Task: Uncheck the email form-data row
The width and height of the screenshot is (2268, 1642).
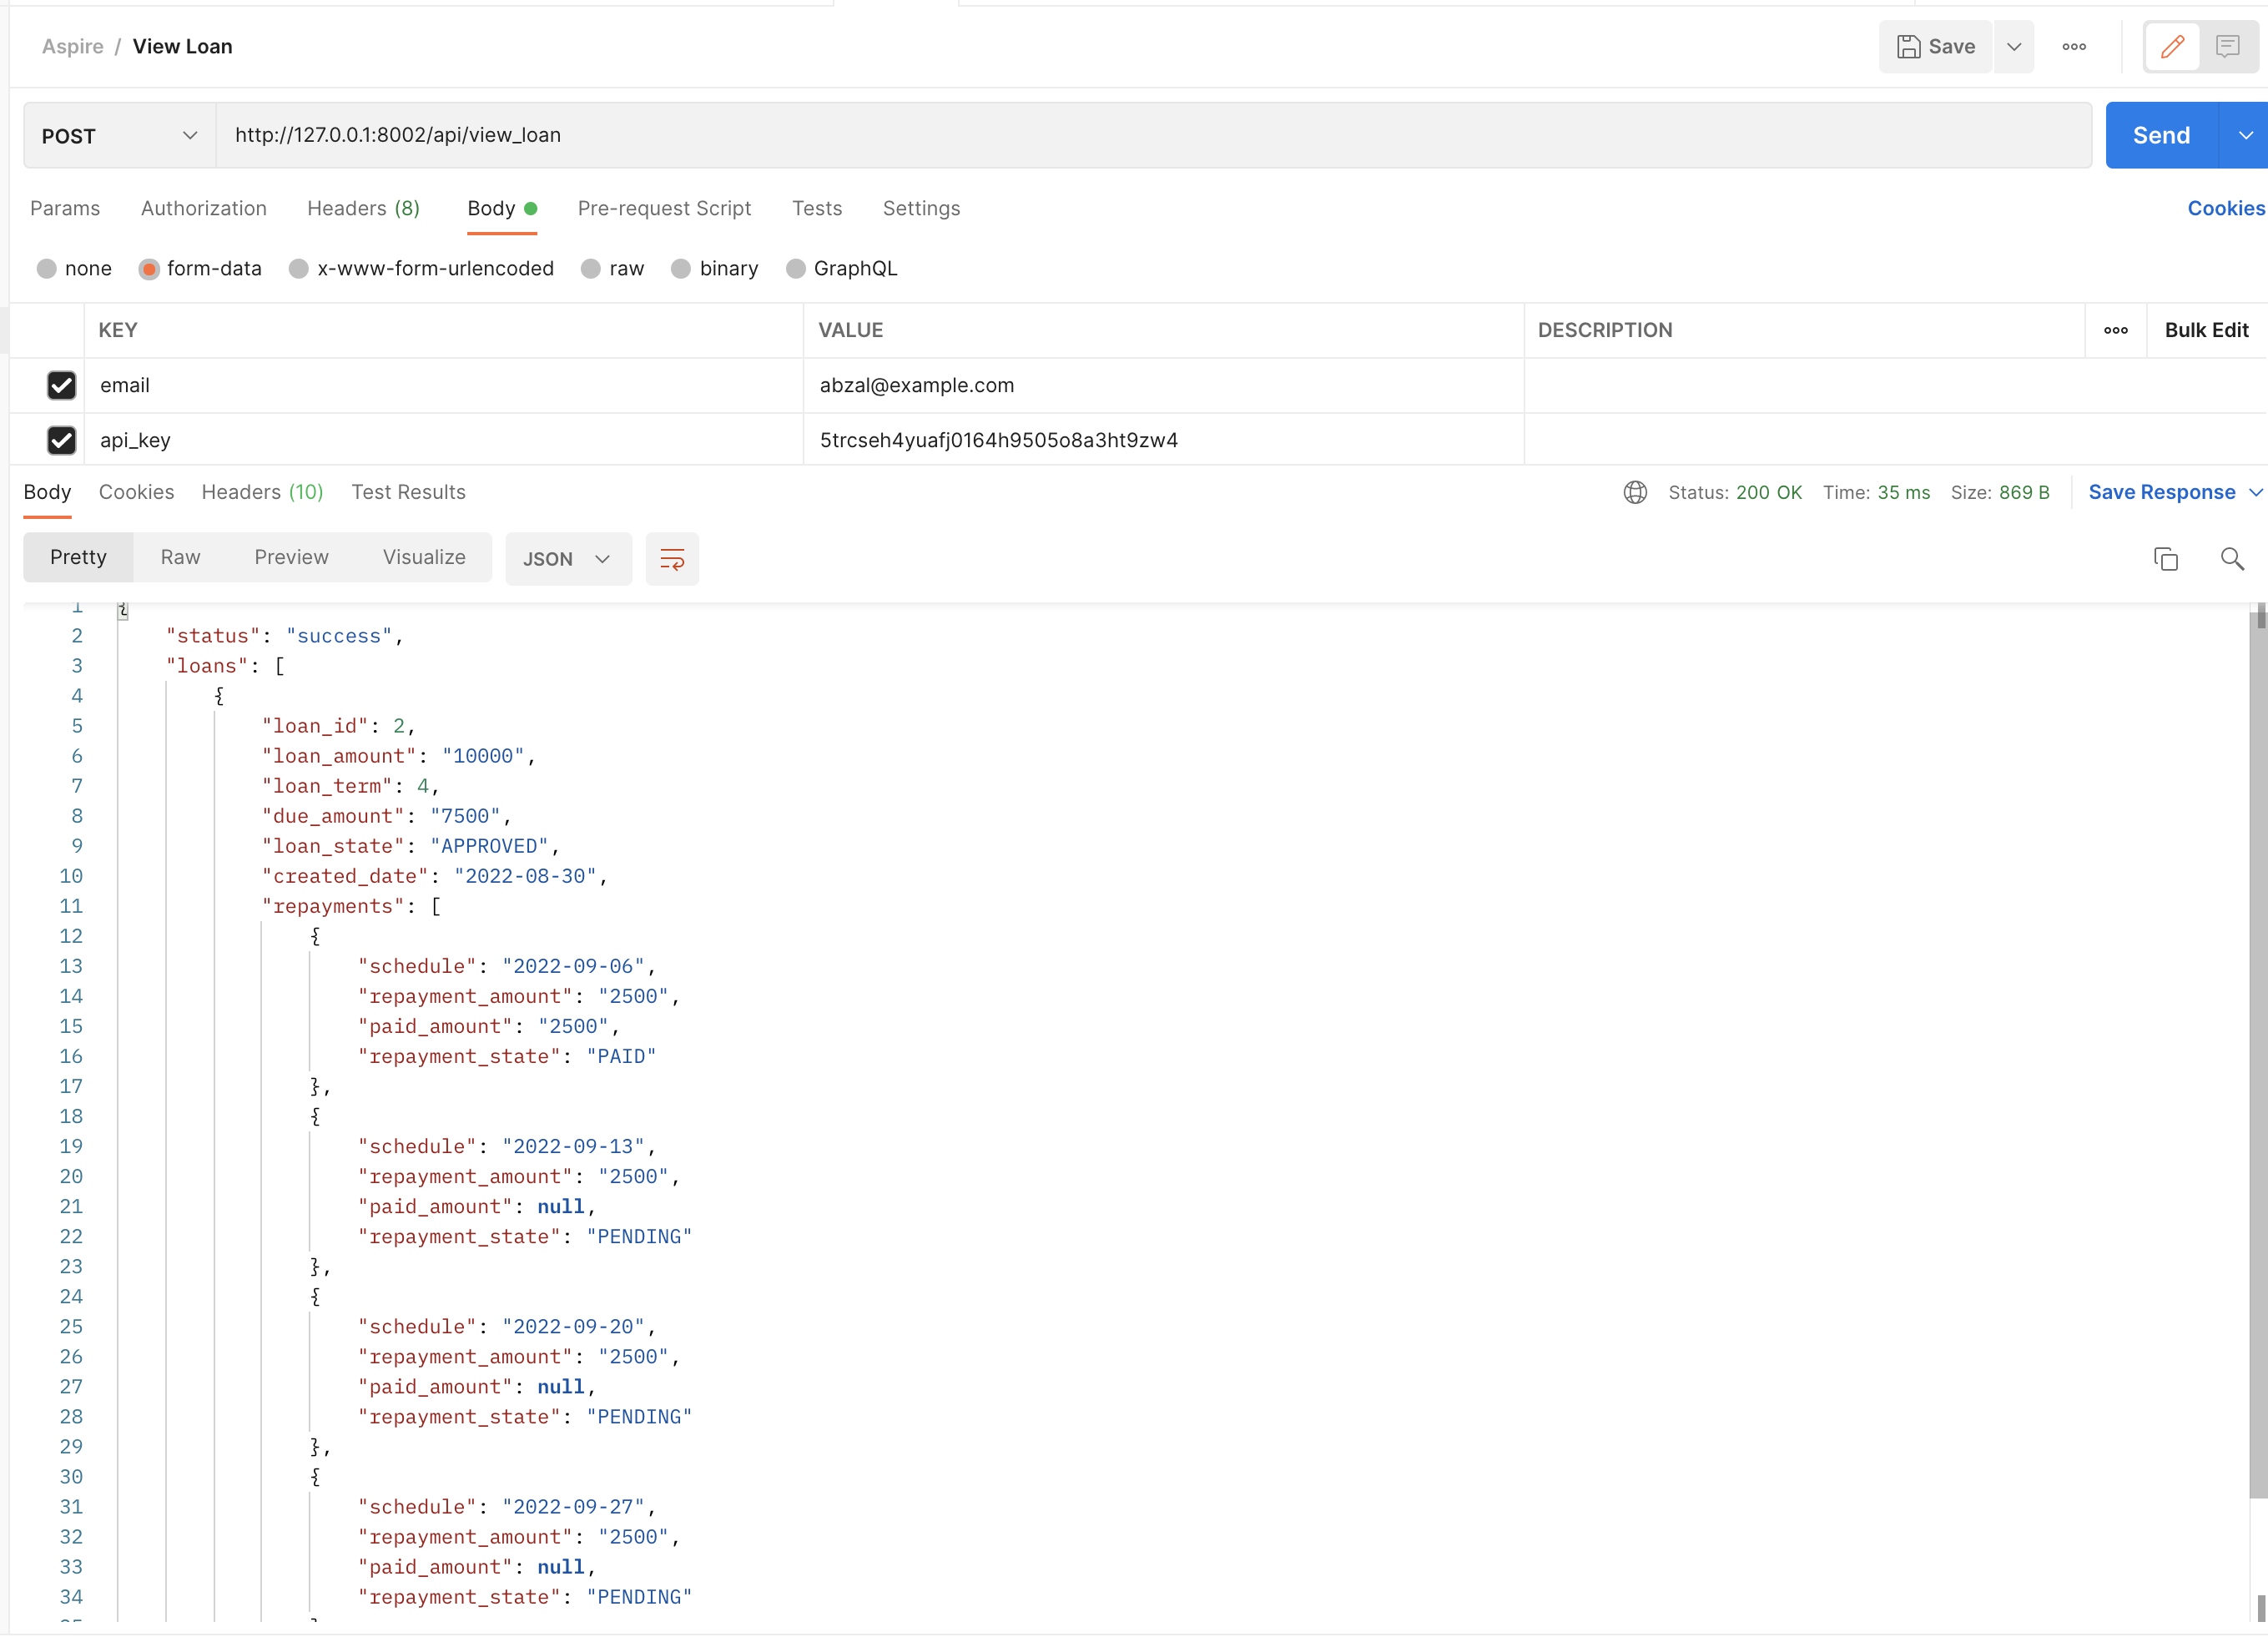Action: tap(62, 386)
